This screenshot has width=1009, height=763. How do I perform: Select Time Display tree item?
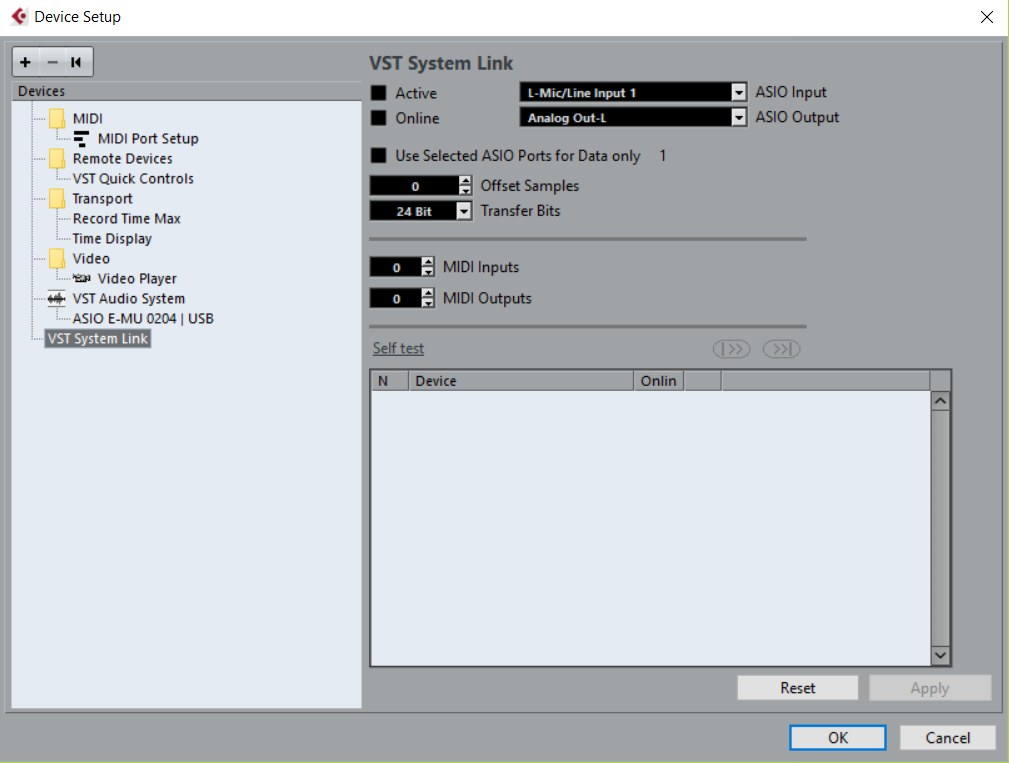112,238
